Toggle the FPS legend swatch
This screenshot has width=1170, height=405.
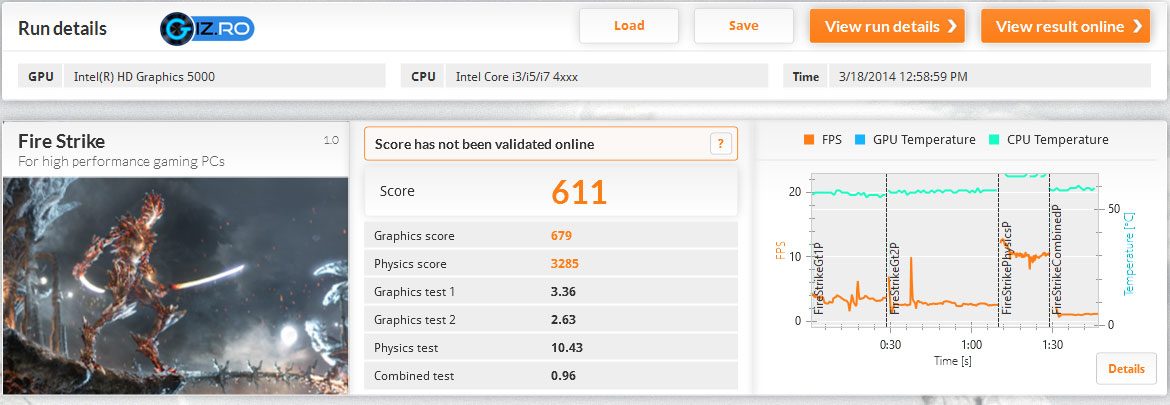pyautogui.click(x=809, y=140)
